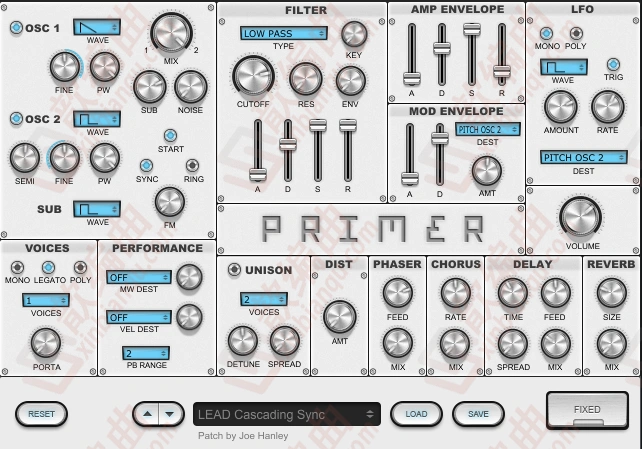Click the DELAY SPREAD knob
Image resolution: width=642 pixels, height=449 pixels.
[512, 344]
